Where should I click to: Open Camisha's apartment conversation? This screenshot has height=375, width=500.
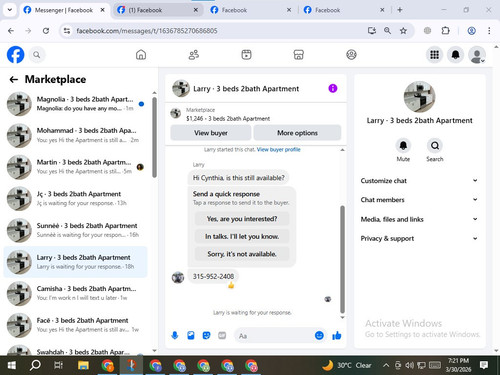tap(75, 293)
